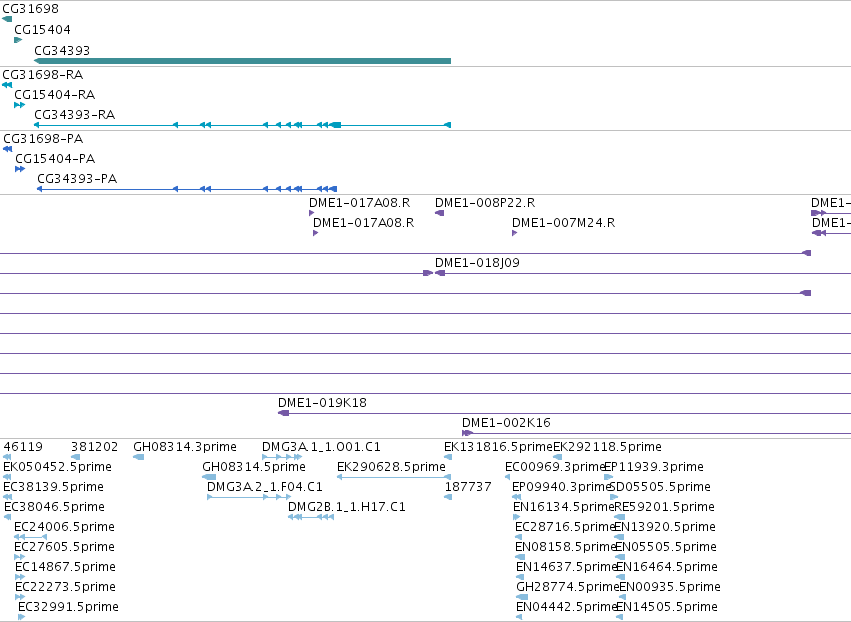Click the DME1-007M24.R label
This screenshot has width=851, height=622.
563,223
